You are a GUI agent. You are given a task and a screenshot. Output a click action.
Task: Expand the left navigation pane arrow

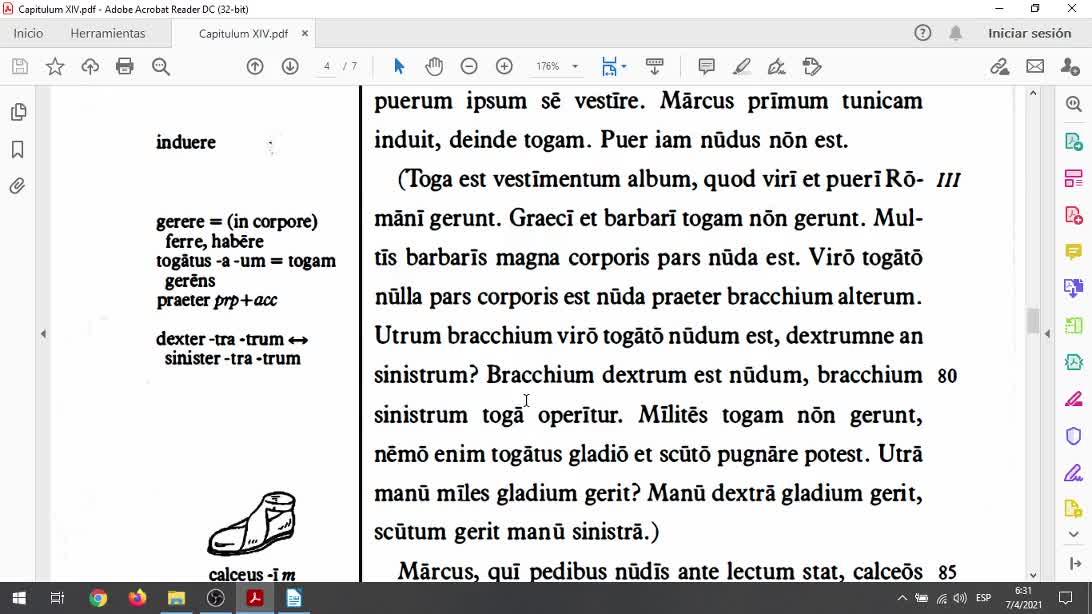coord(43,334)
